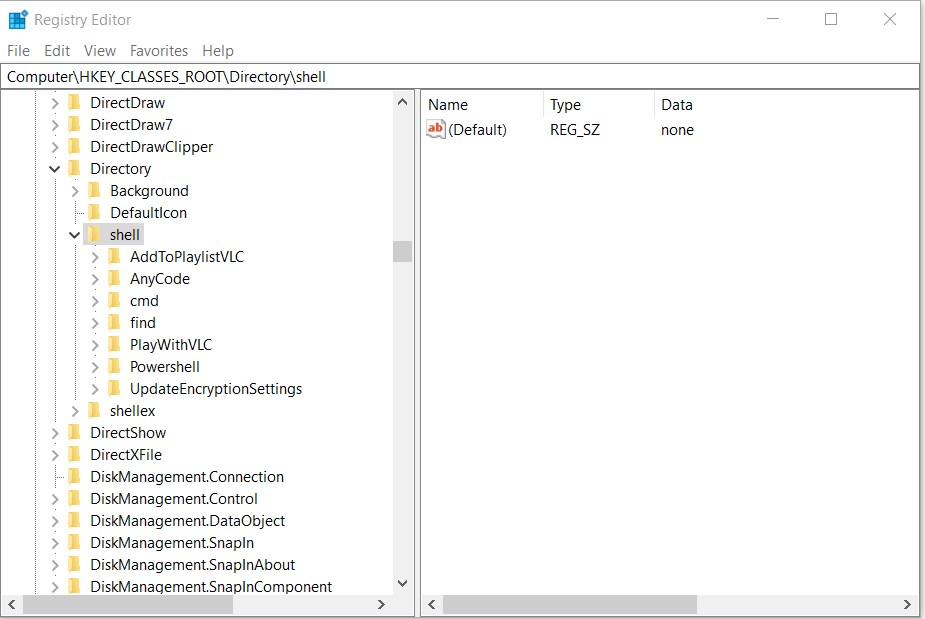Click the registry path address bar

pos(460,76)
